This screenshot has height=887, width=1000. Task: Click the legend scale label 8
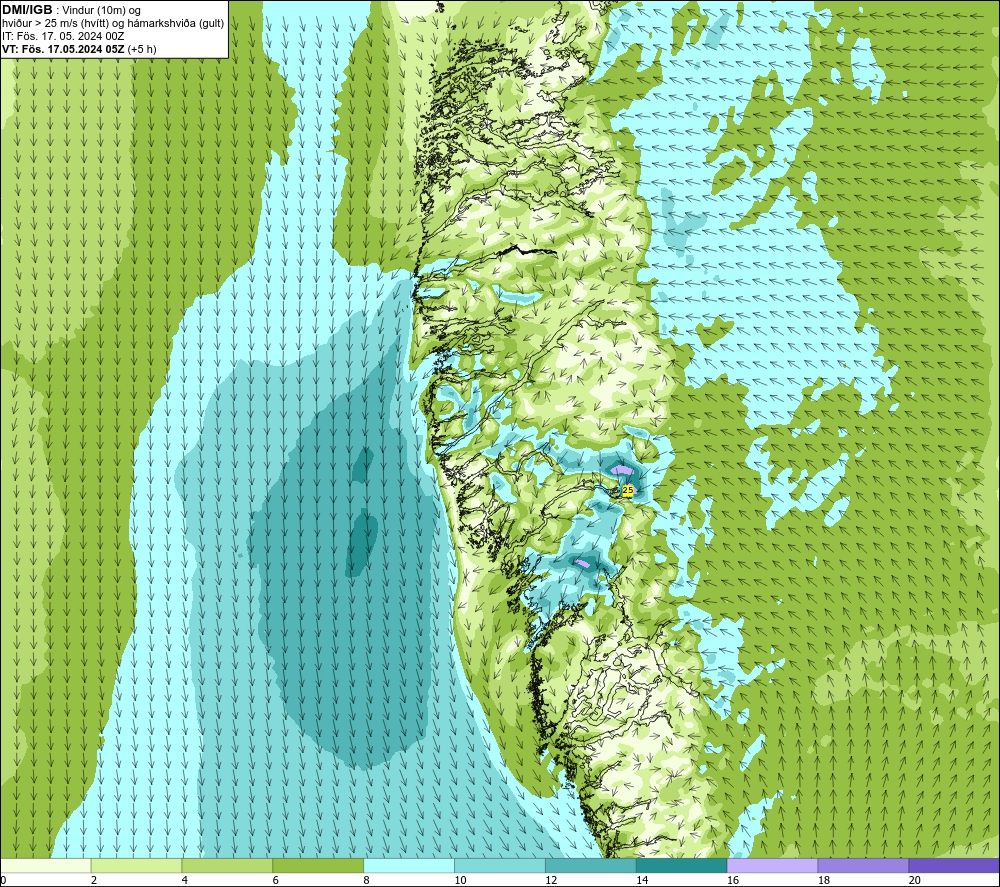[366, 880]
